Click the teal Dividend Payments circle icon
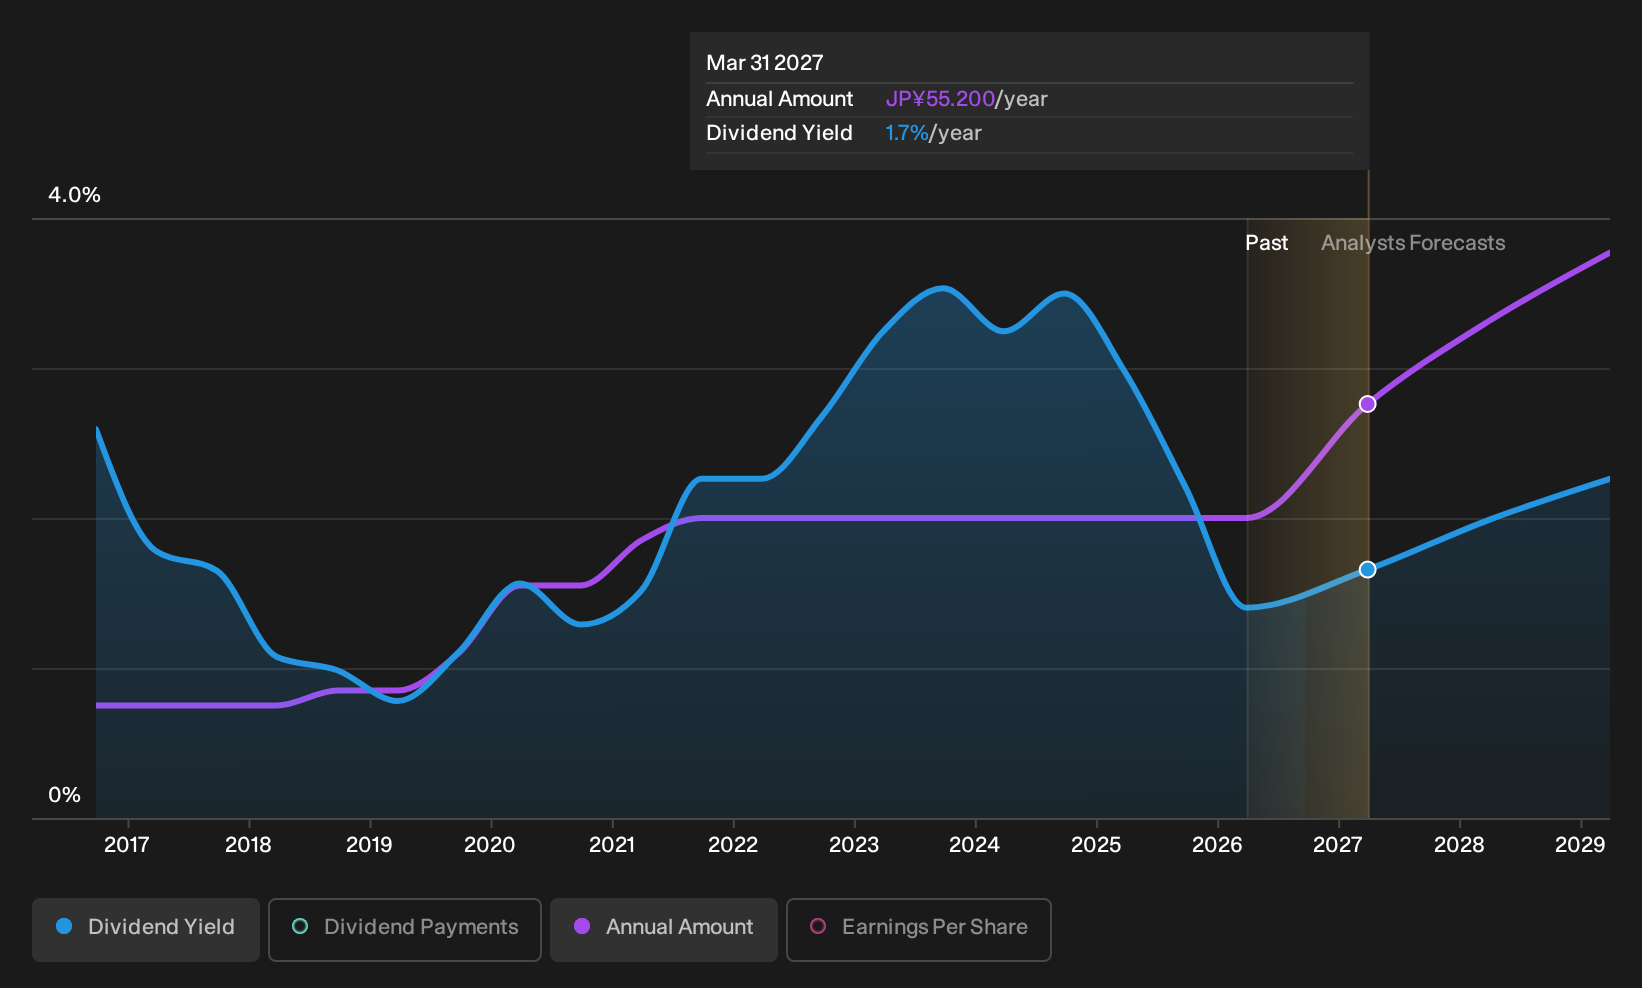Screen dimensions: 1642x988 pyautogui.click(x=300, y=926)
